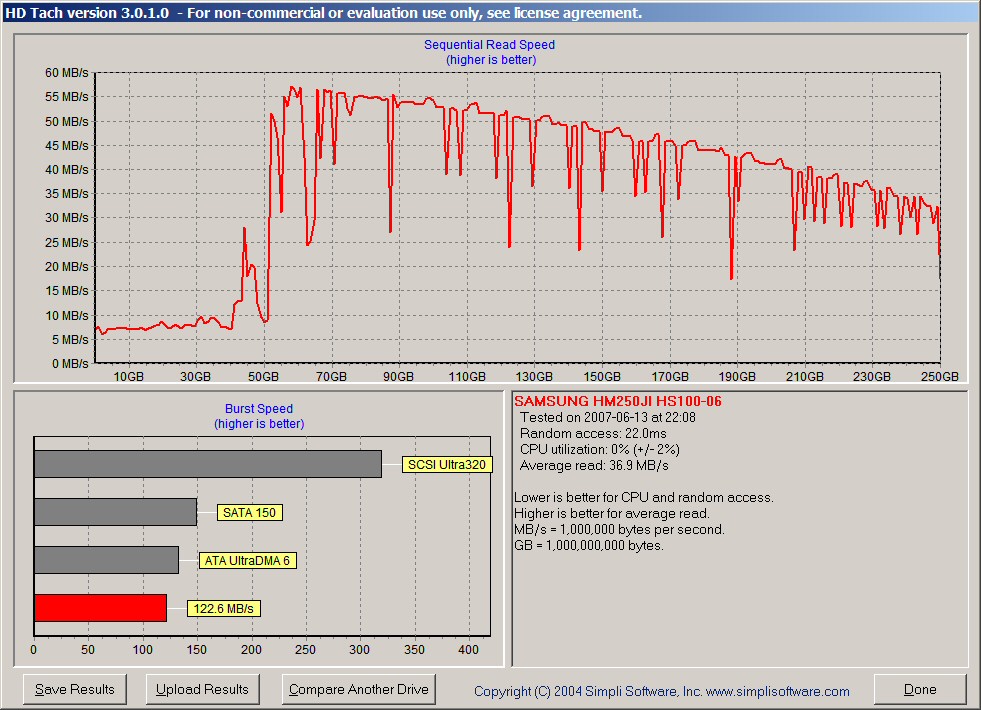The height and width of the screenshot is (710, 981).
Task: Click the Save Results button
Action: tap(75, 689)
